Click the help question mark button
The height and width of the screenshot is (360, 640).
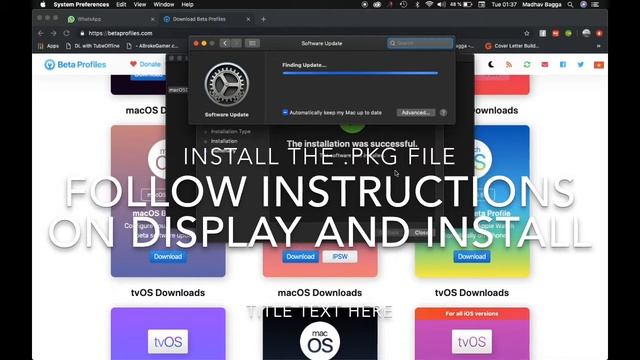click(x=443, y=113)
